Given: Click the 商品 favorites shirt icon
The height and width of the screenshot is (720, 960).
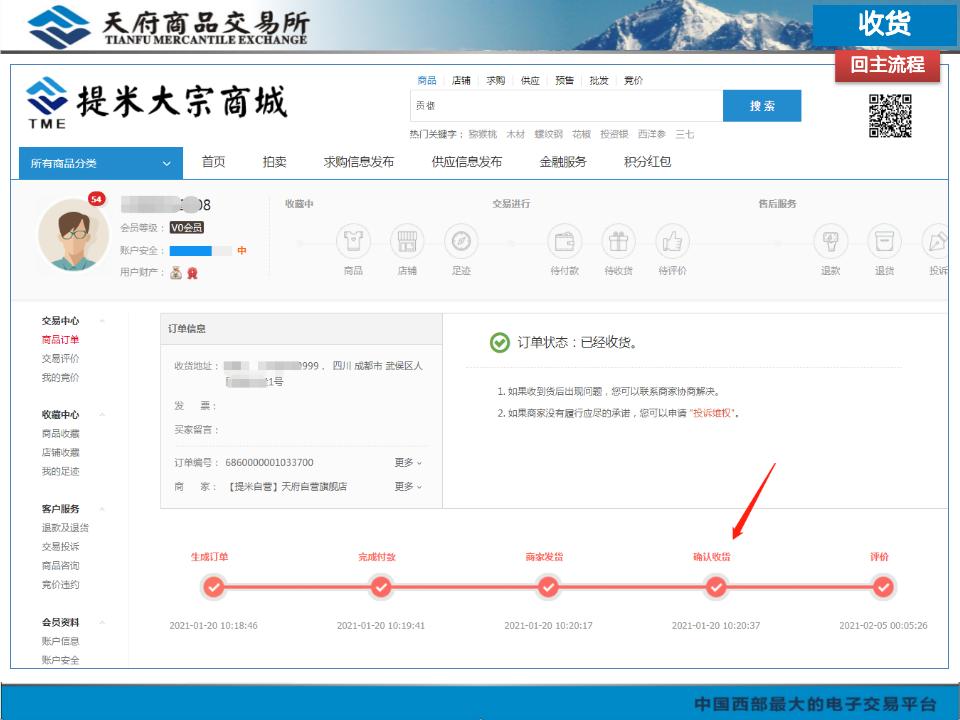Looking at the screenshot, I should [353, 241].
